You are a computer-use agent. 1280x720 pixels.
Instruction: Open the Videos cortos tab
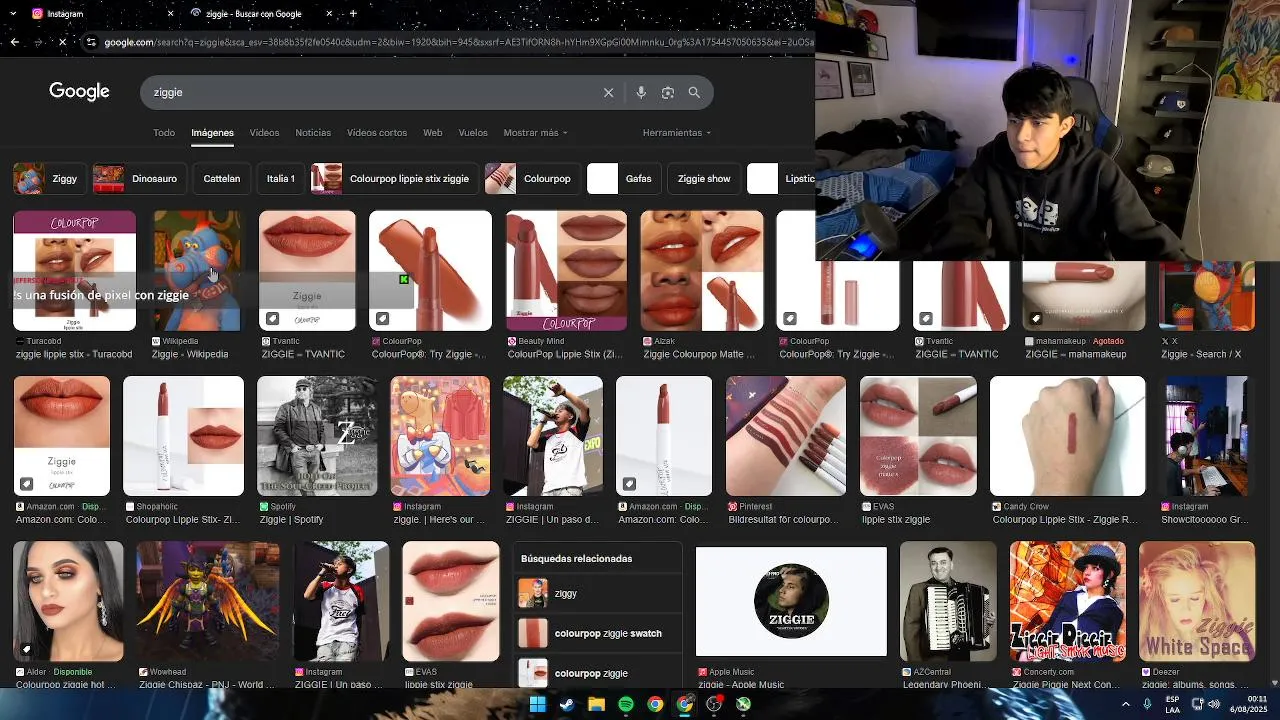coord(377,133)
